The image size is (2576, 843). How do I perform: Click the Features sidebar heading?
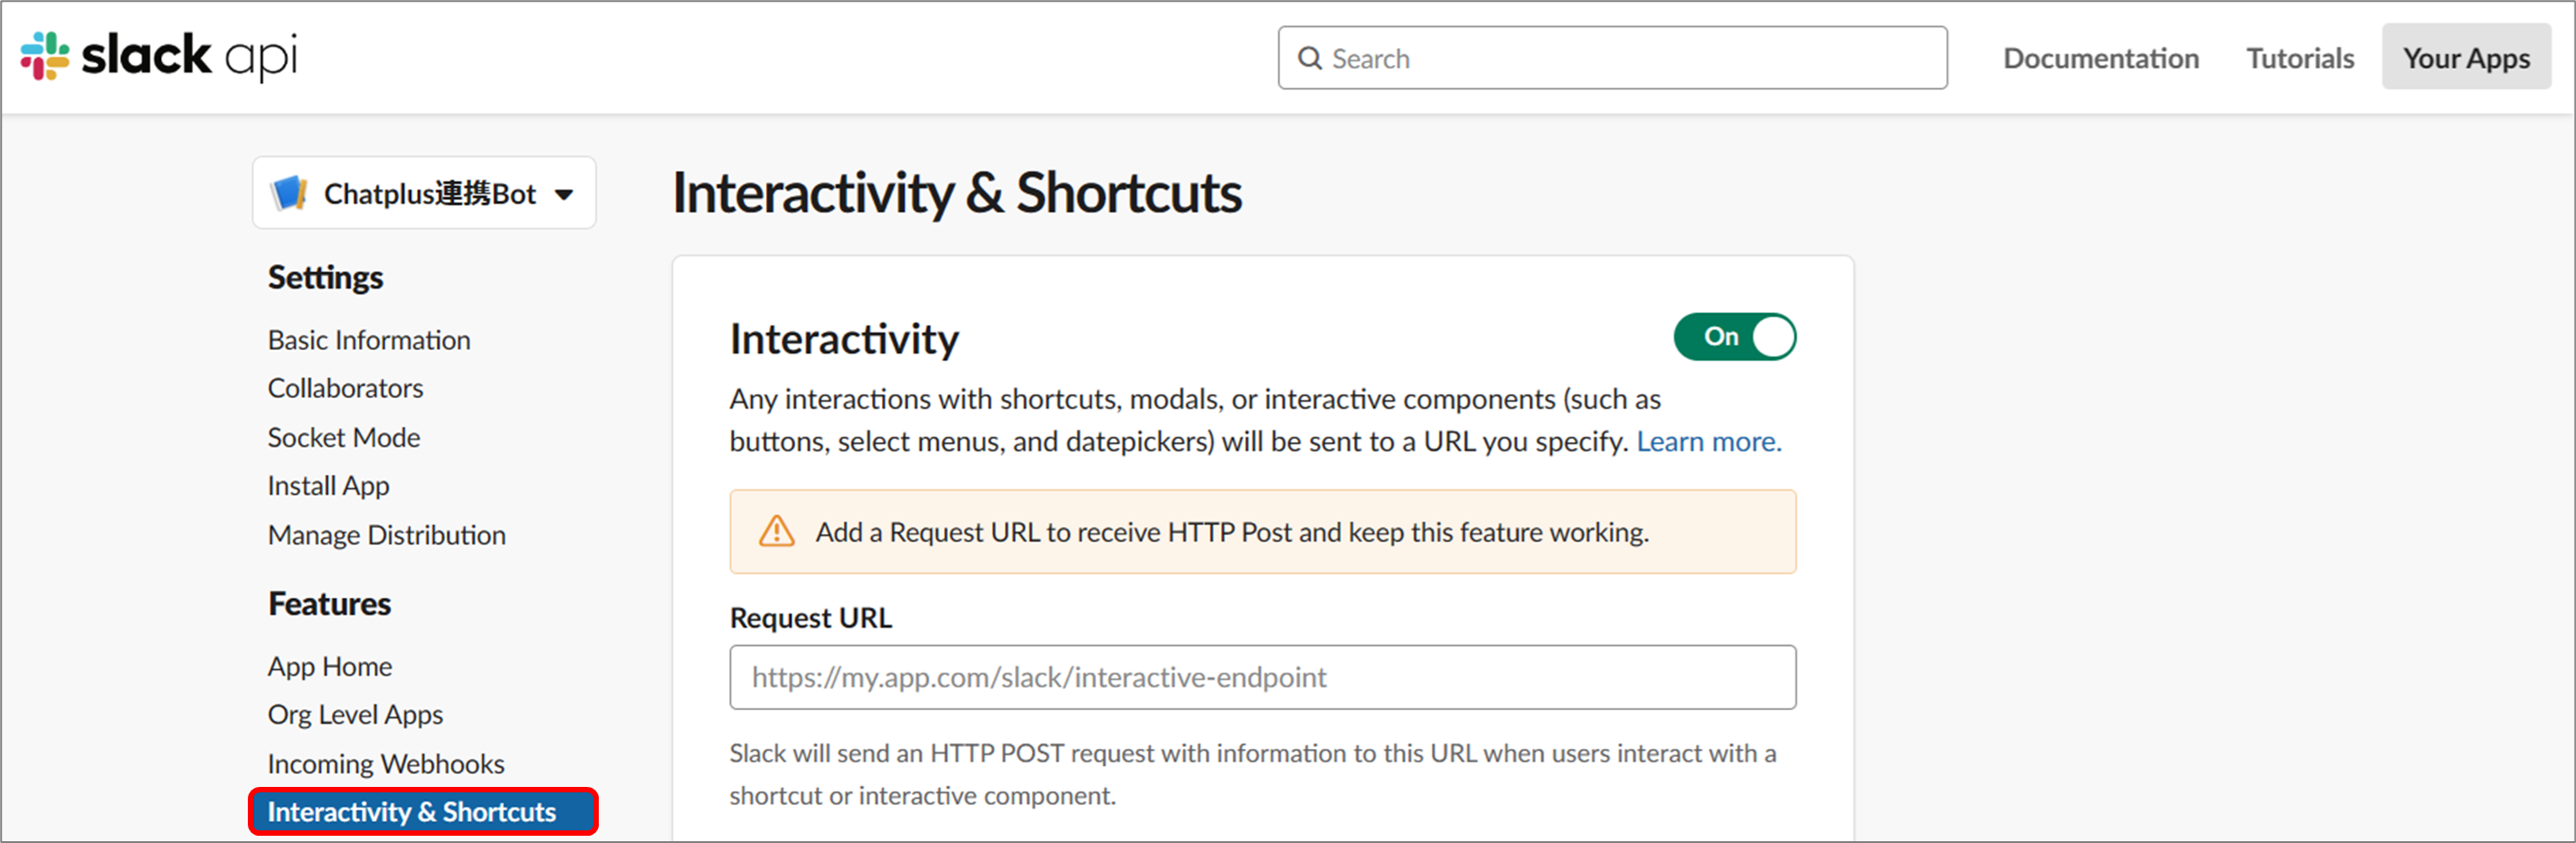pyautogui.click(x=329, y=603)
